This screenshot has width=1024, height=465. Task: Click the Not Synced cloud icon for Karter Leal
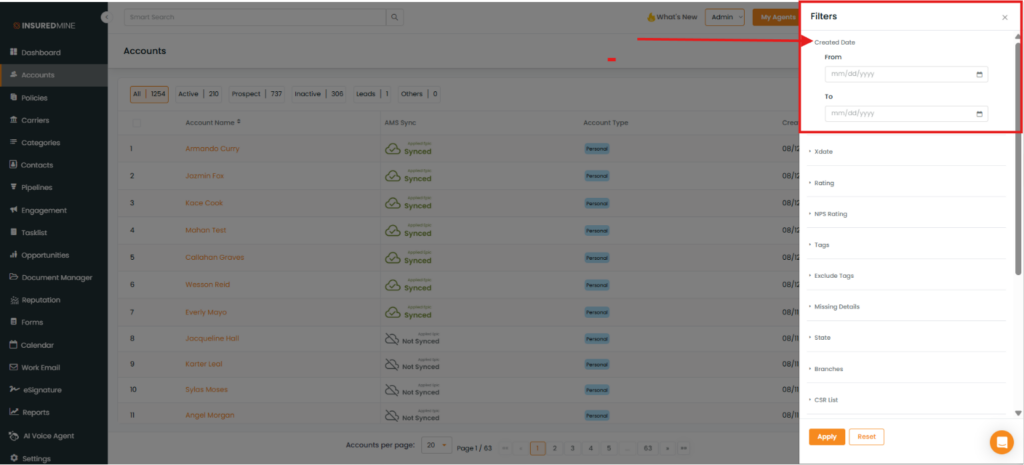coord(392,364)
